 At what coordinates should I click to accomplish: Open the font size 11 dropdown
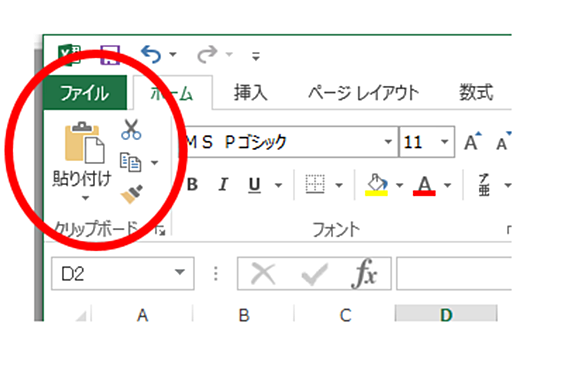tap(444, 142)
